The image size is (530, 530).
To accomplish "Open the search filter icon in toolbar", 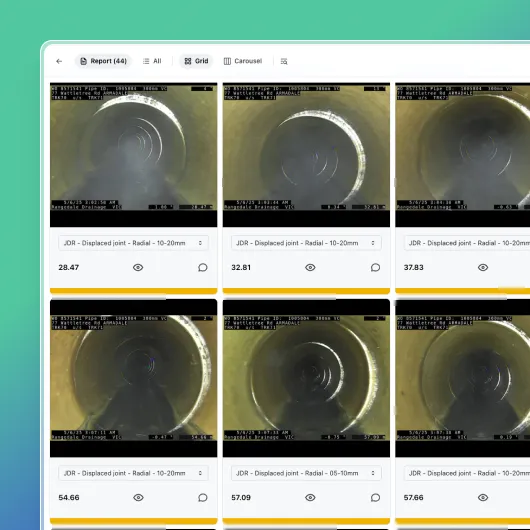I will pyautogui.click(x=284, y=61).
